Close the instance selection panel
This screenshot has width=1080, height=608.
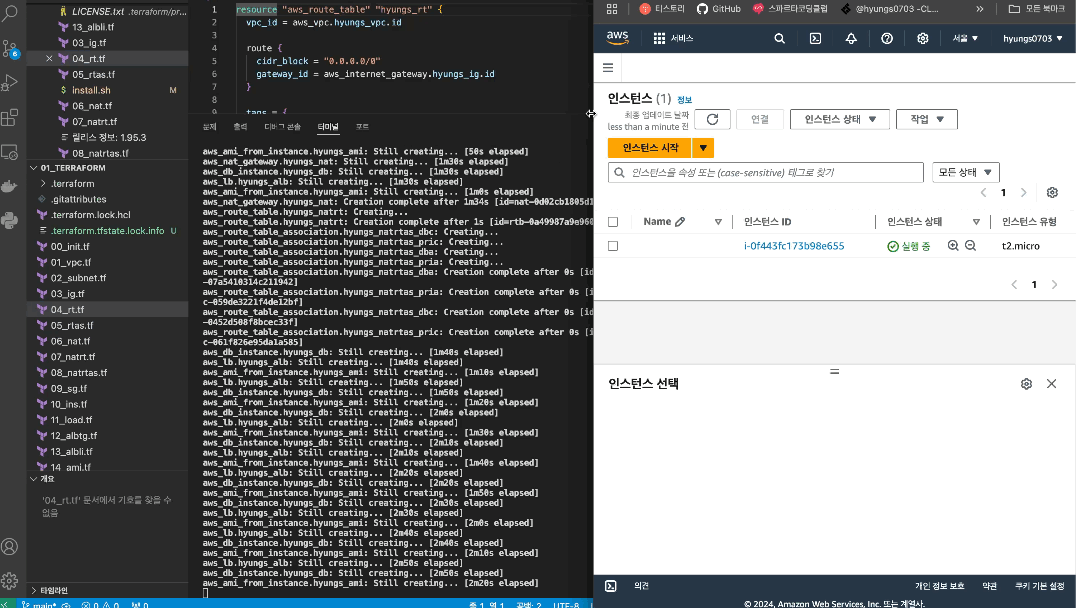click(1051, 384)
